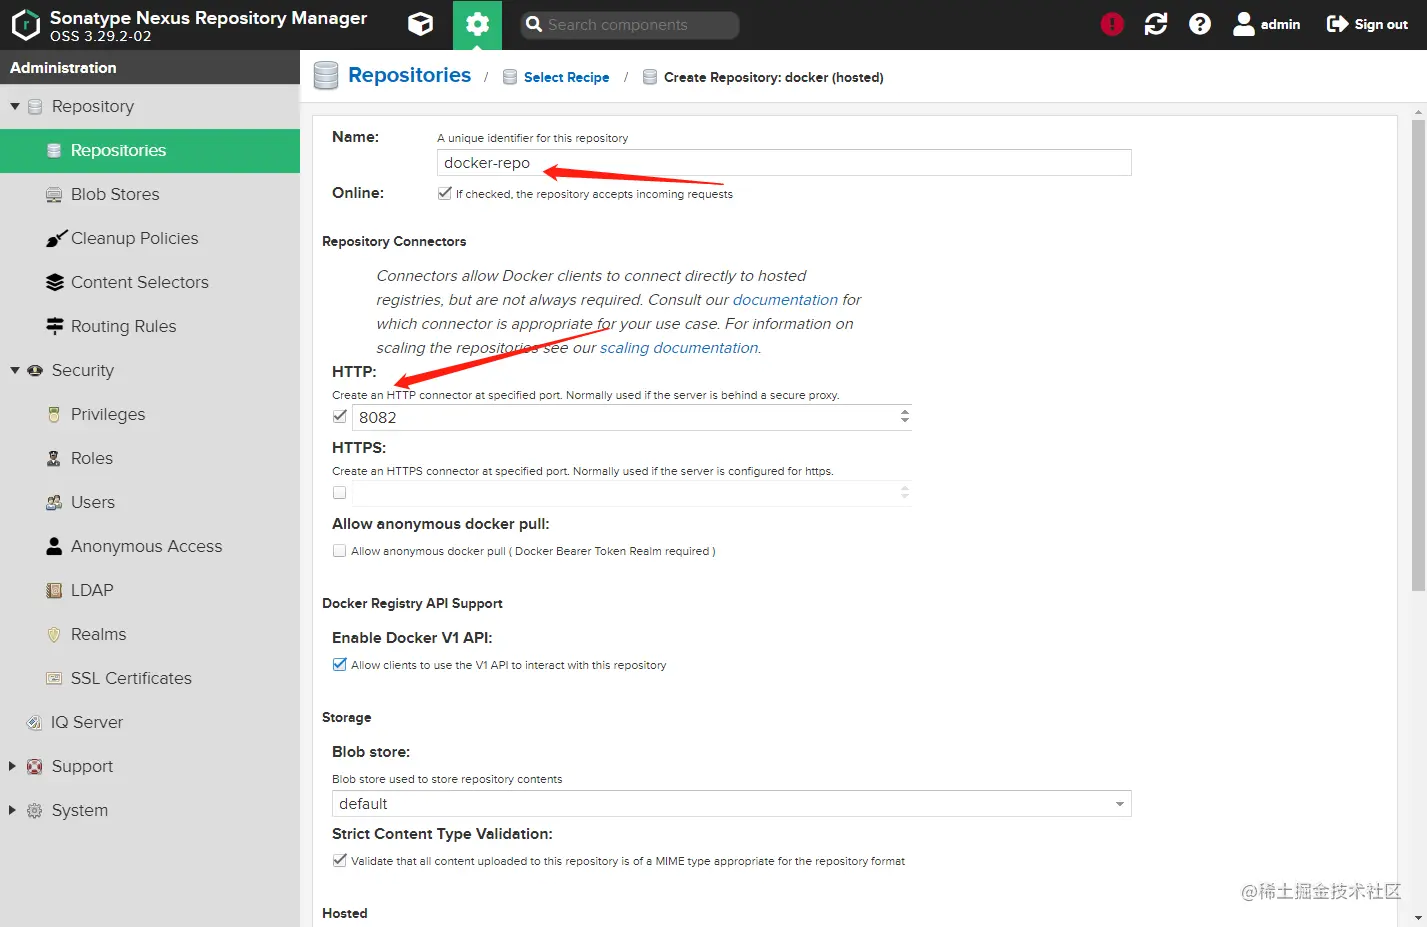
Task: Click the Blob Stores sidebar icon
Action: coord(54,194)
